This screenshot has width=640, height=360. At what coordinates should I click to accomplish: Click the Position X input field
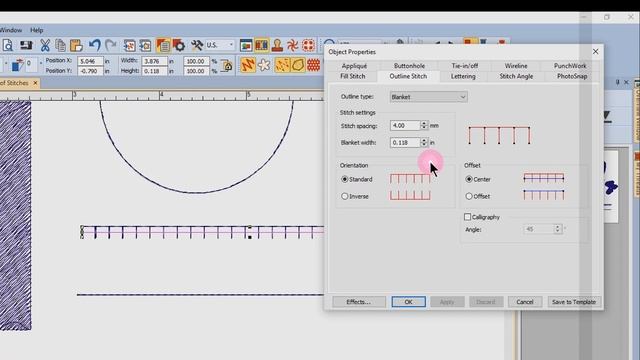point(90,61)
